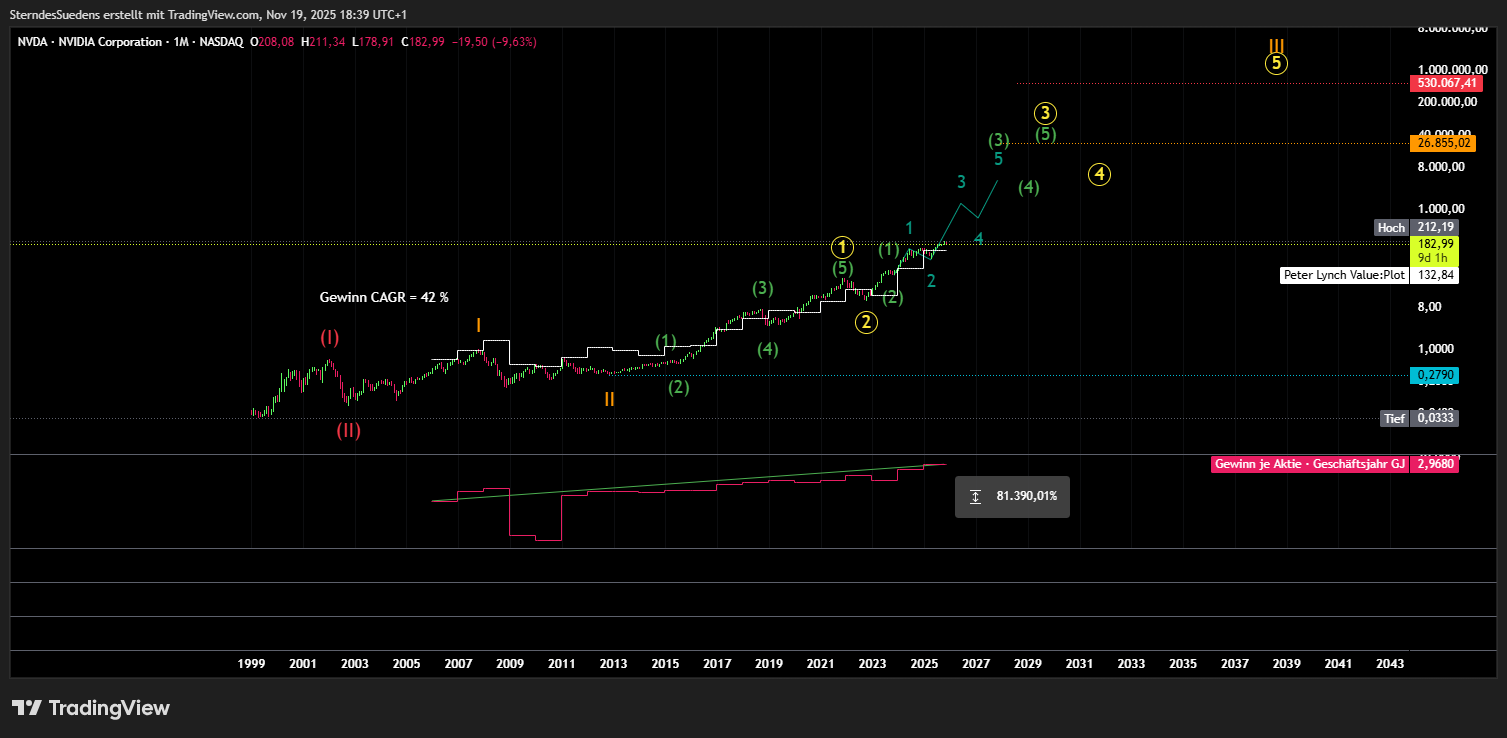The height and width of the screenshot is (738, 1507).
Task: Select the red (I) wave label
Action: (329, 337)
